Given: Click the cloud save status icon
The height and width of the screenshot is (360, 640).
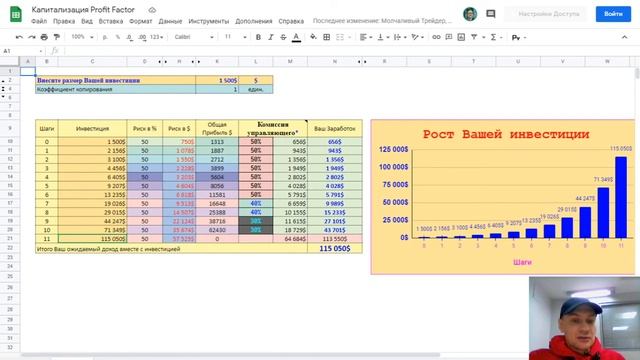Looking at the screenshot, I should (x=152, y=10).
